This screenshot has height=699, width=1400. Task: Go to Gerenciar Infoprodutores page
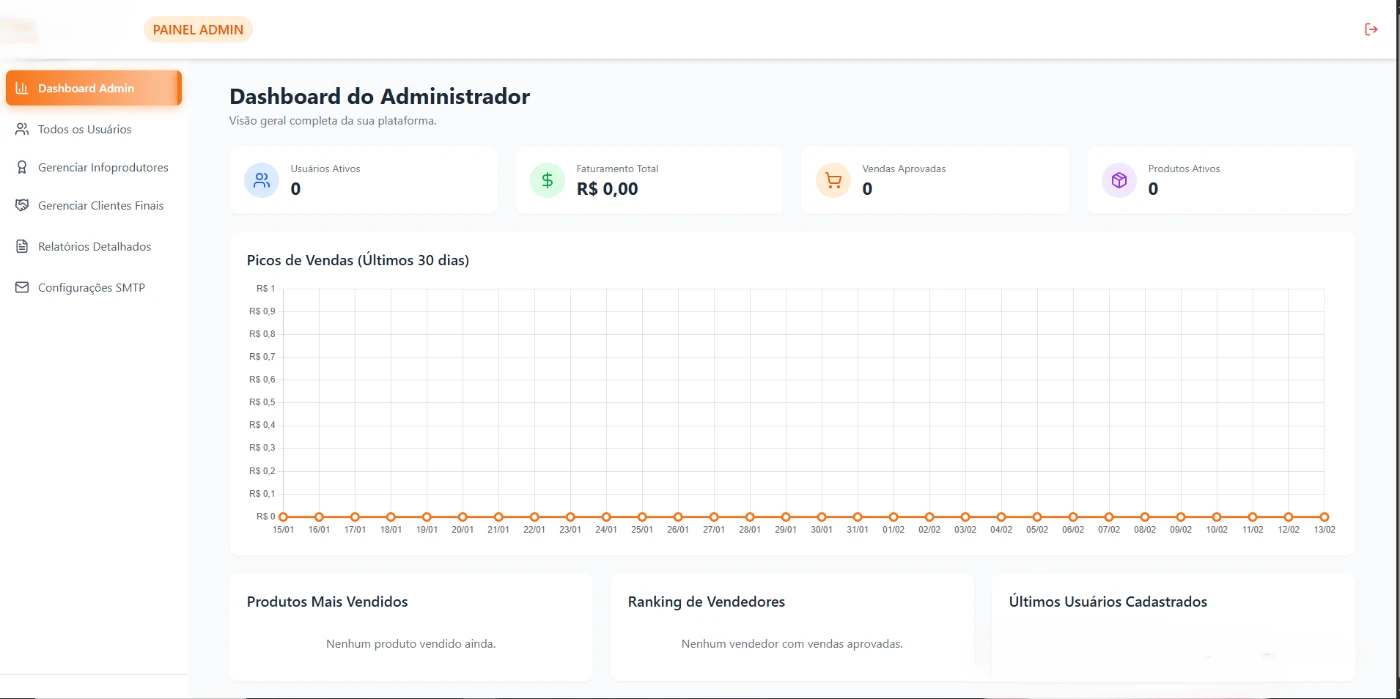[103, 168]
